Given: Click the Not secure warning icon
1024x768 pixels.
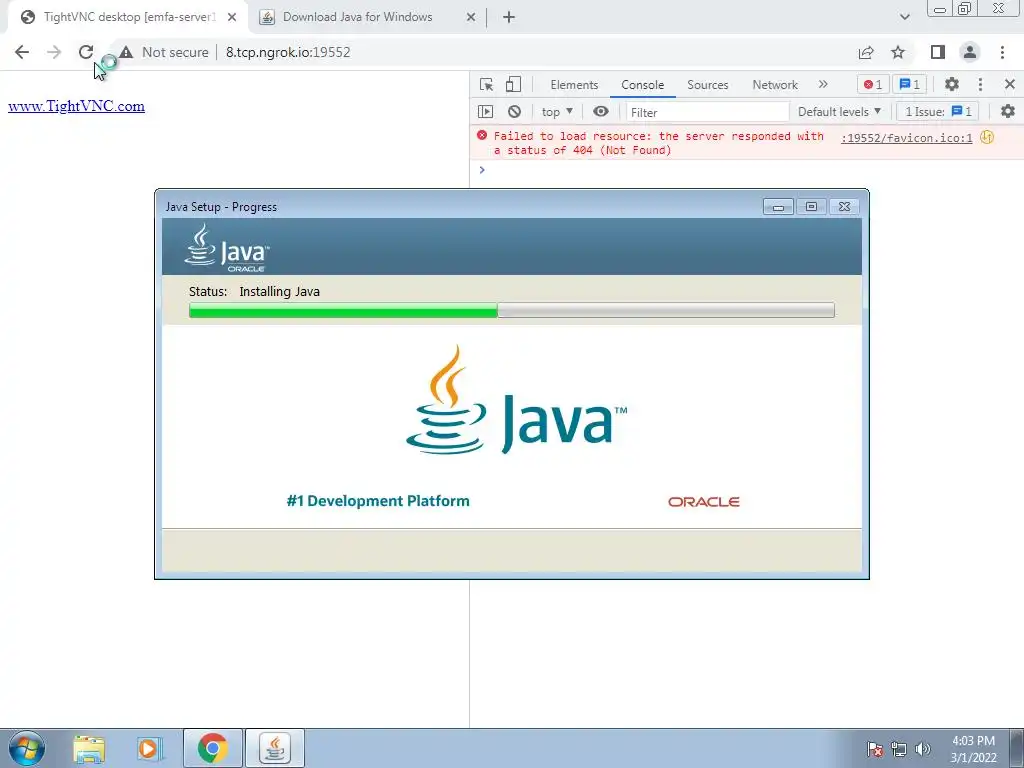Looking at the screenshot, I should click(x=126, y=52).
